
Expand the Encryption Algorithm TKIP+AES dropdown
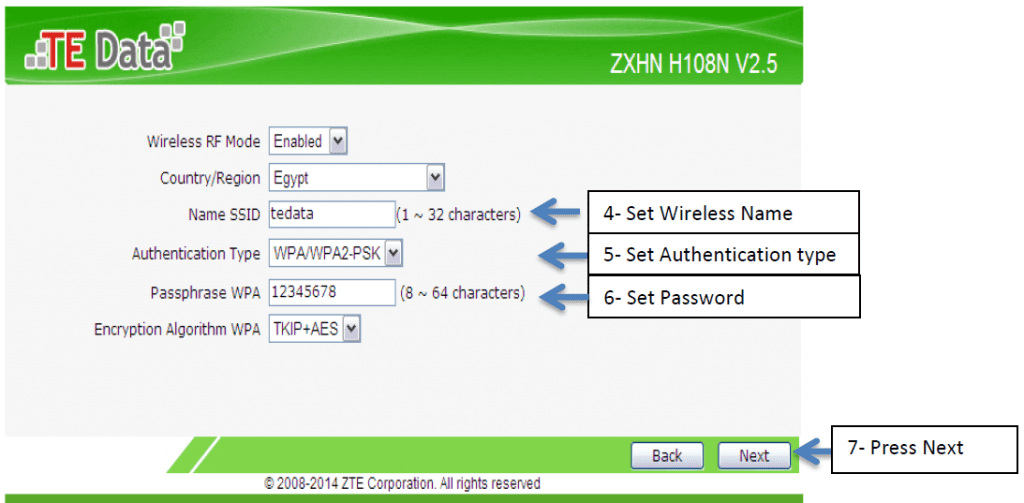314,330
